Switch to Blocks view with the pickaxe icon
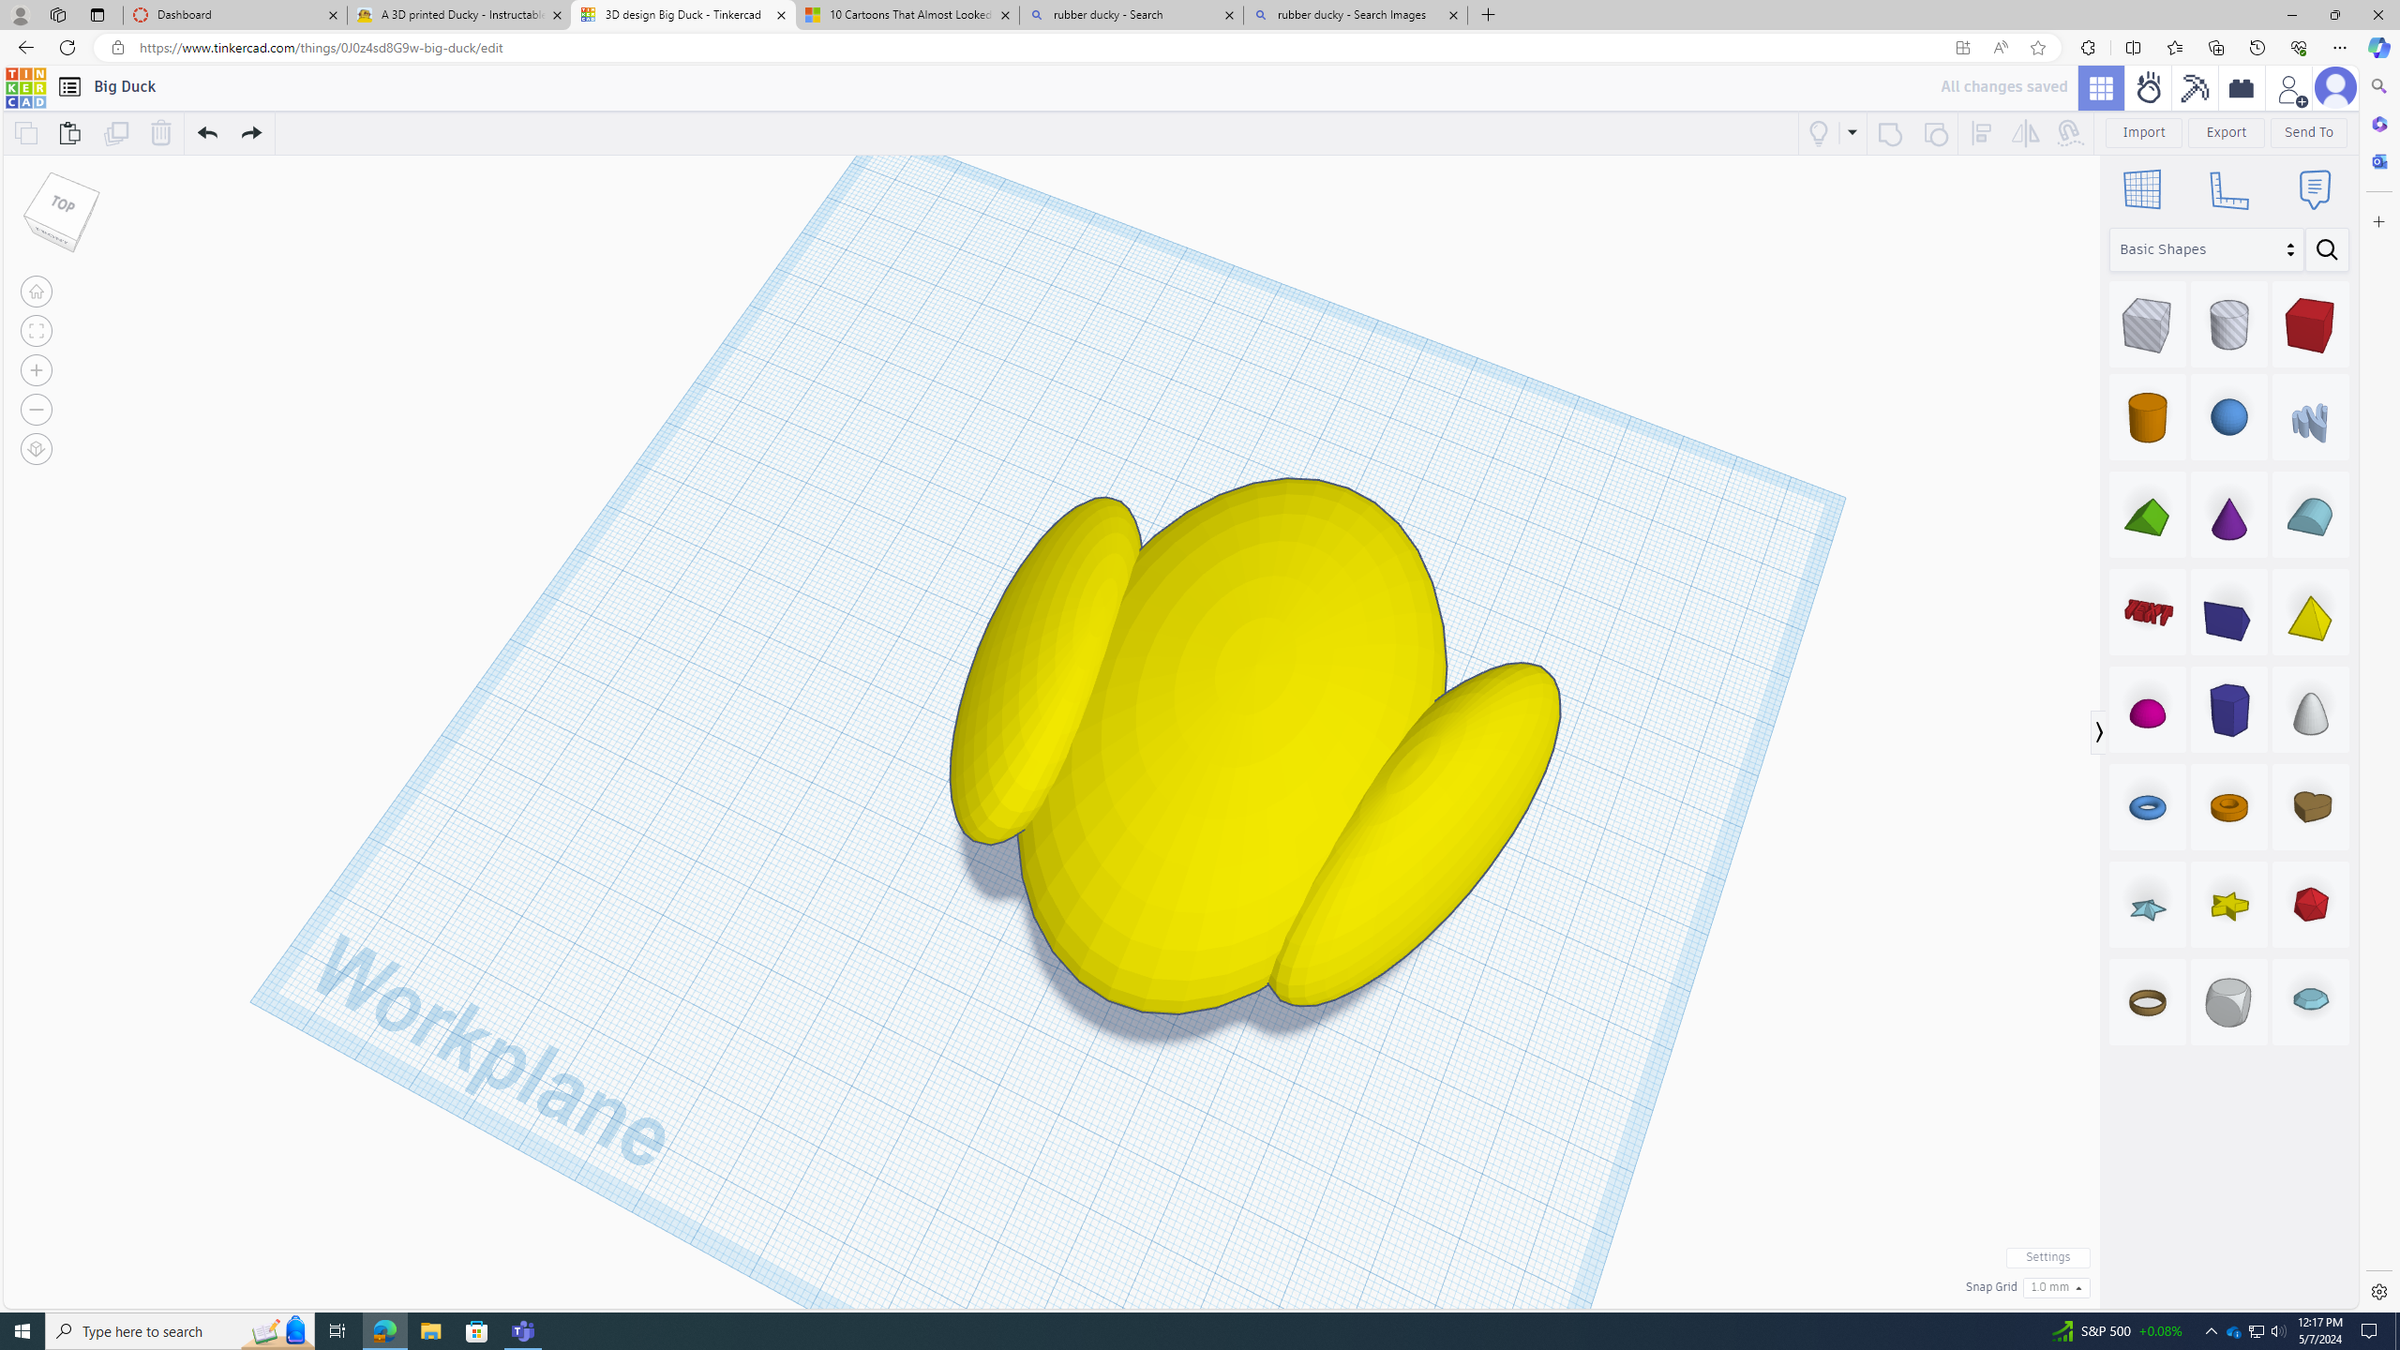Screen dimensions: 2400x1350 coord(2193,88)
